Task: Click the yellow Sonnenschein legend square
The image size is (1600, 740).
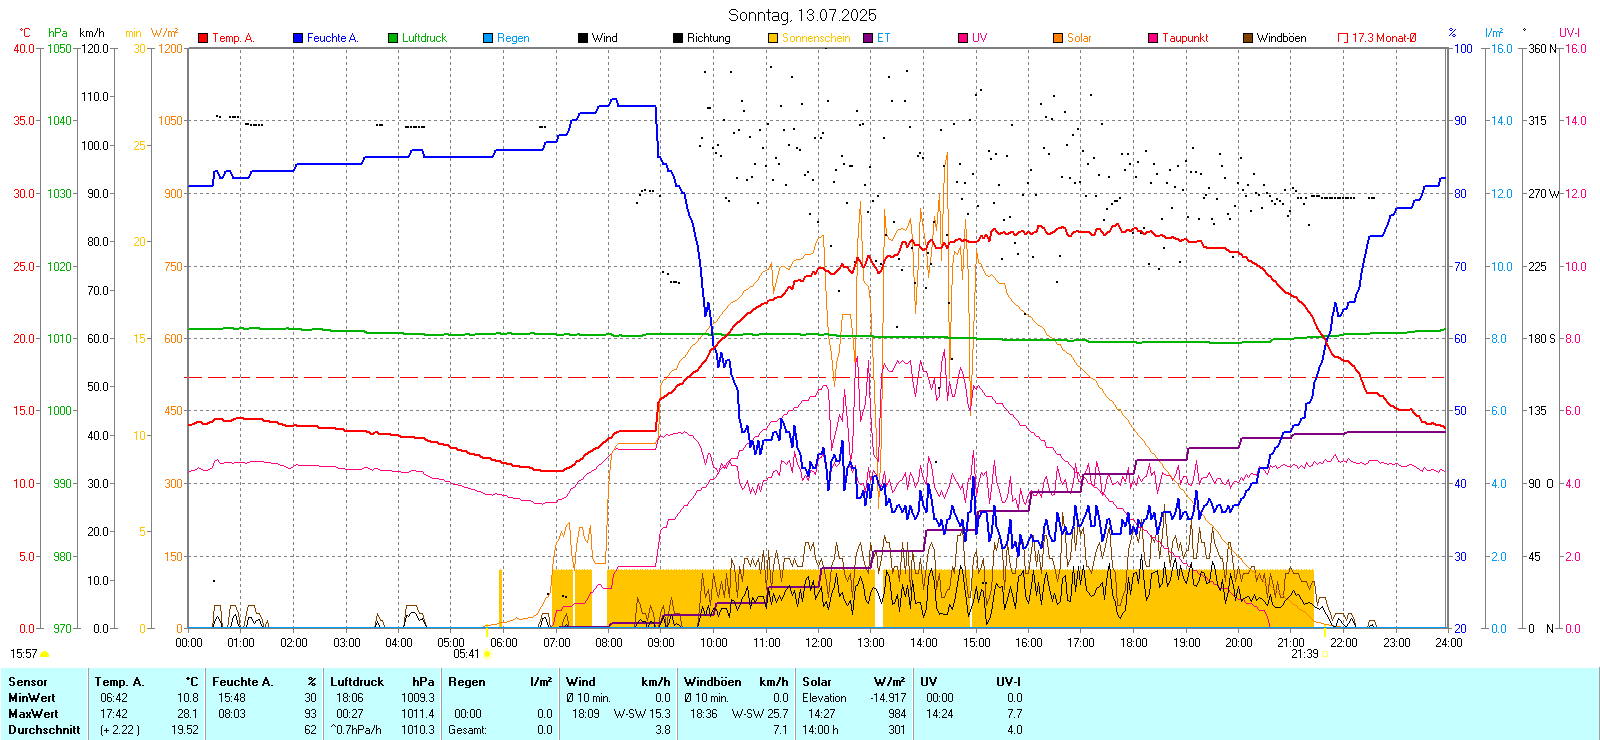Action: 773,38
